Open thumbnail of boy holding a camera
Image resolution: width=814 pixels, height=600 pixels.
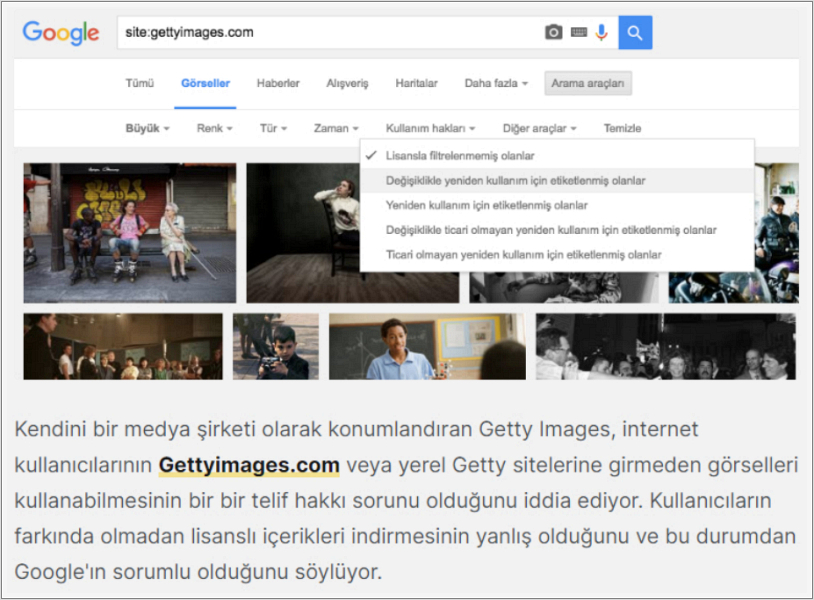coord(276,346)
